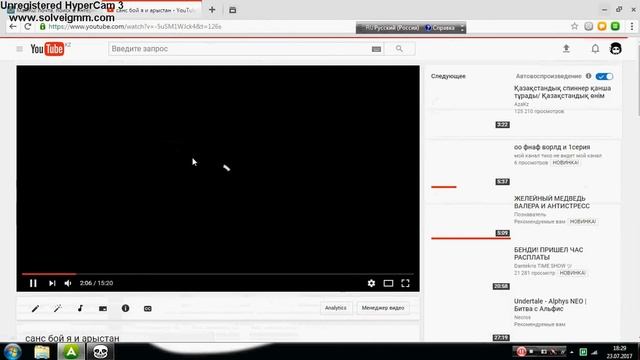Select the 'санс бой я и арыстан' tab
Viewport: 640px width, 360px height.
(x=153, y=10)
